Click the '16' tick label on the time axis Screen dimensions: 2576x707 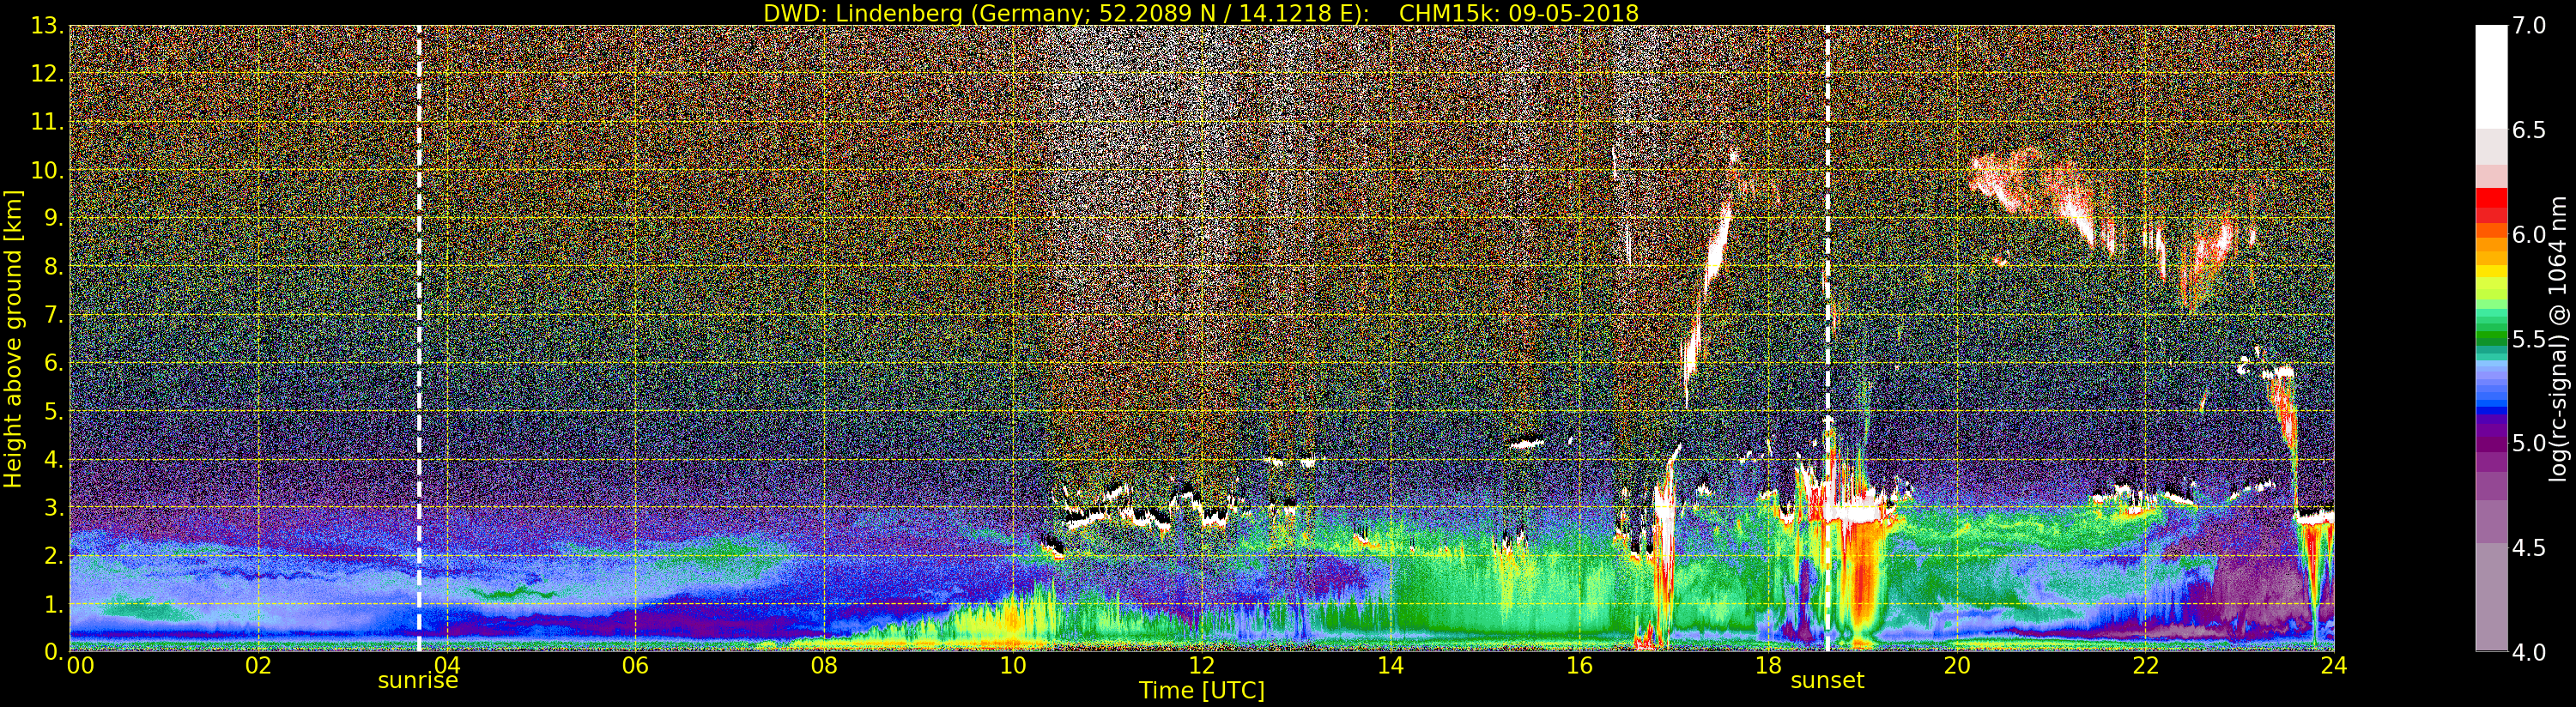[x=1579, y=666]
